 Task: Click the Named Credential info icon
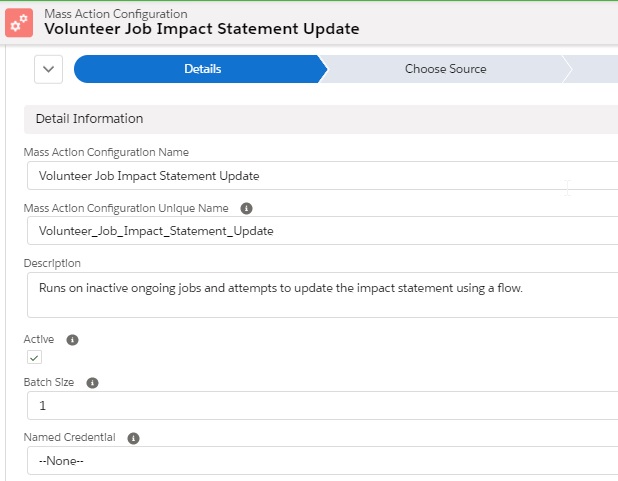(x=133, y=437)
